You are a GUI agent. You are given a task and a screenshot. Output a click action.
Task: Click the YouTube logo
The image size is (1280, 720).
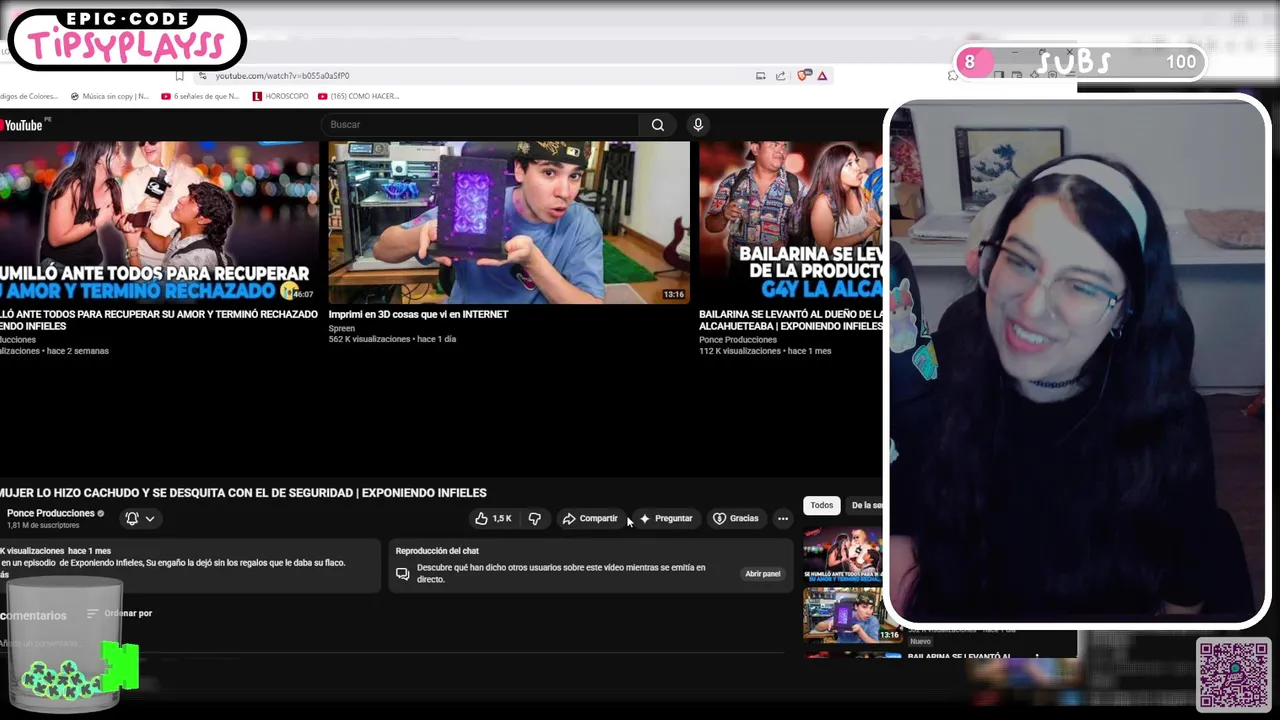point(22,125)
